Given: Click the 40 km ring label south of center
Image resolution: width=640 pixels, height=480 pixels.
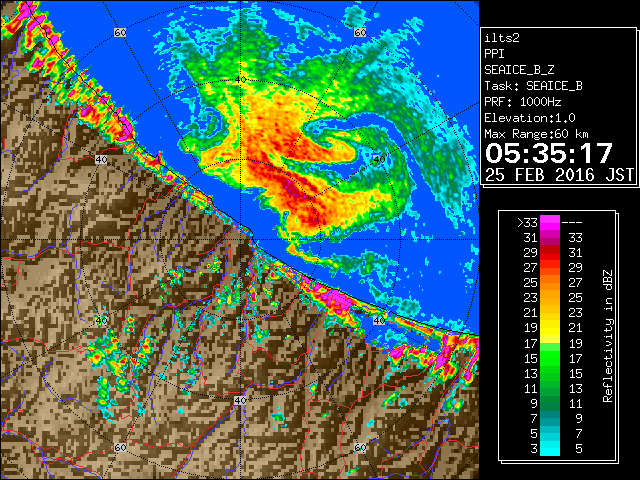Looking at the screenshot, I should click(240, 400).
